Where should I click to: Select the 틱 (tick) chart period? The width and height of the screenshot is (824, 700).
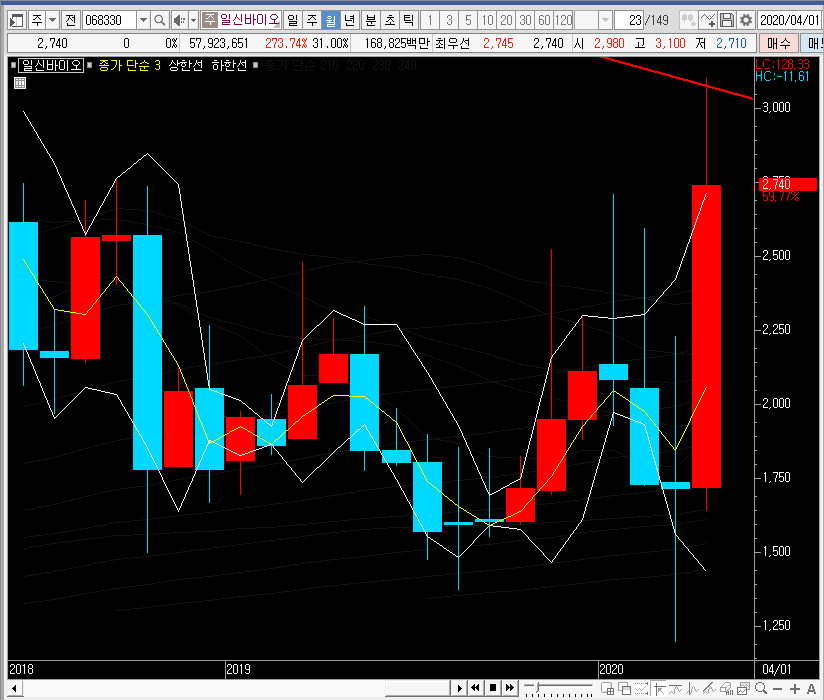(408, 20)
